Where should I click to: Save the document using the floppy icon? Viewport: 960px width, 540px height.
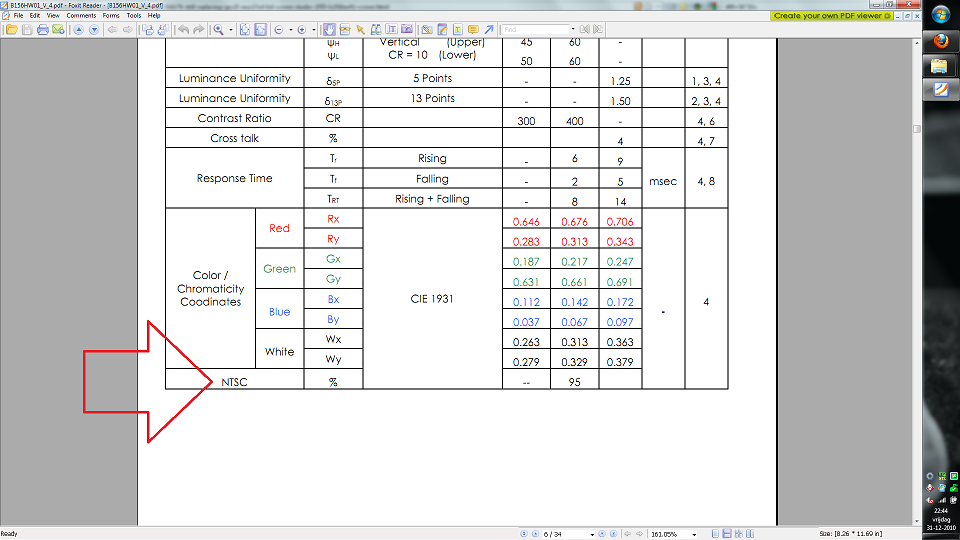(x=28, y=29)
